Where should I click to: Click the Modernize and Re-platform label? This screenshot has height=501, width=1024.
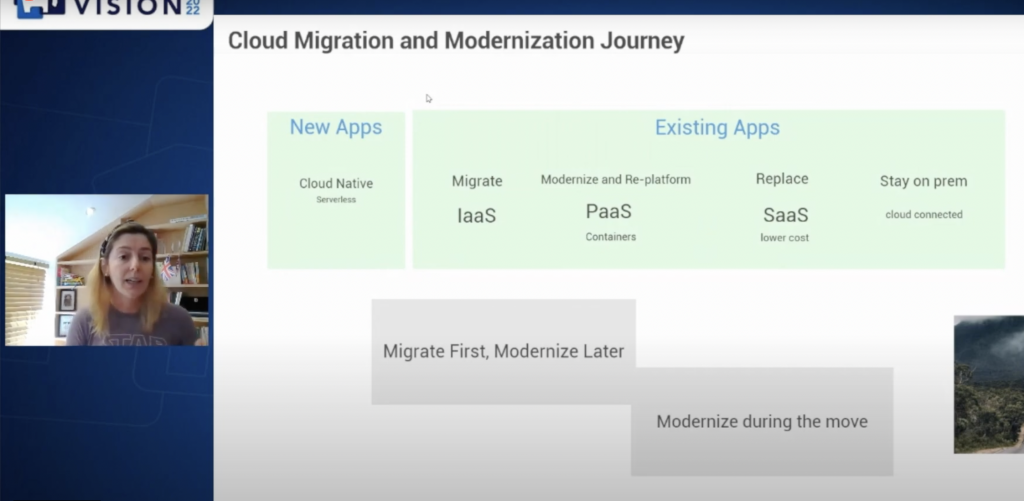click(x=615, y=180)
